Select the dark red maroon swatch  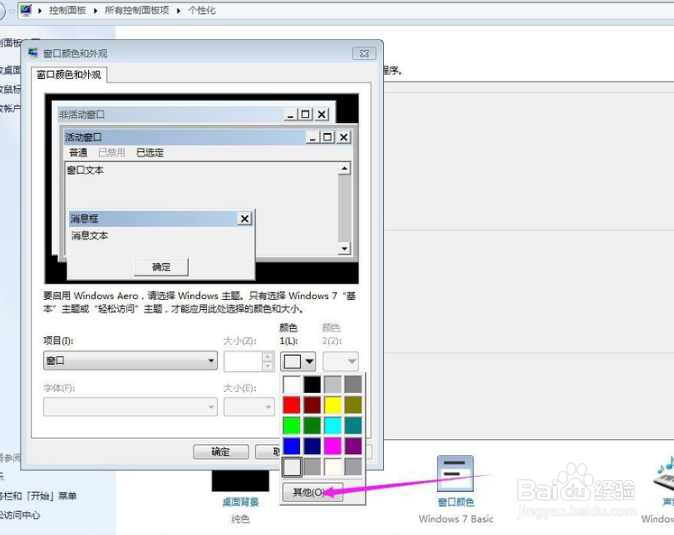tap(312, 405)
